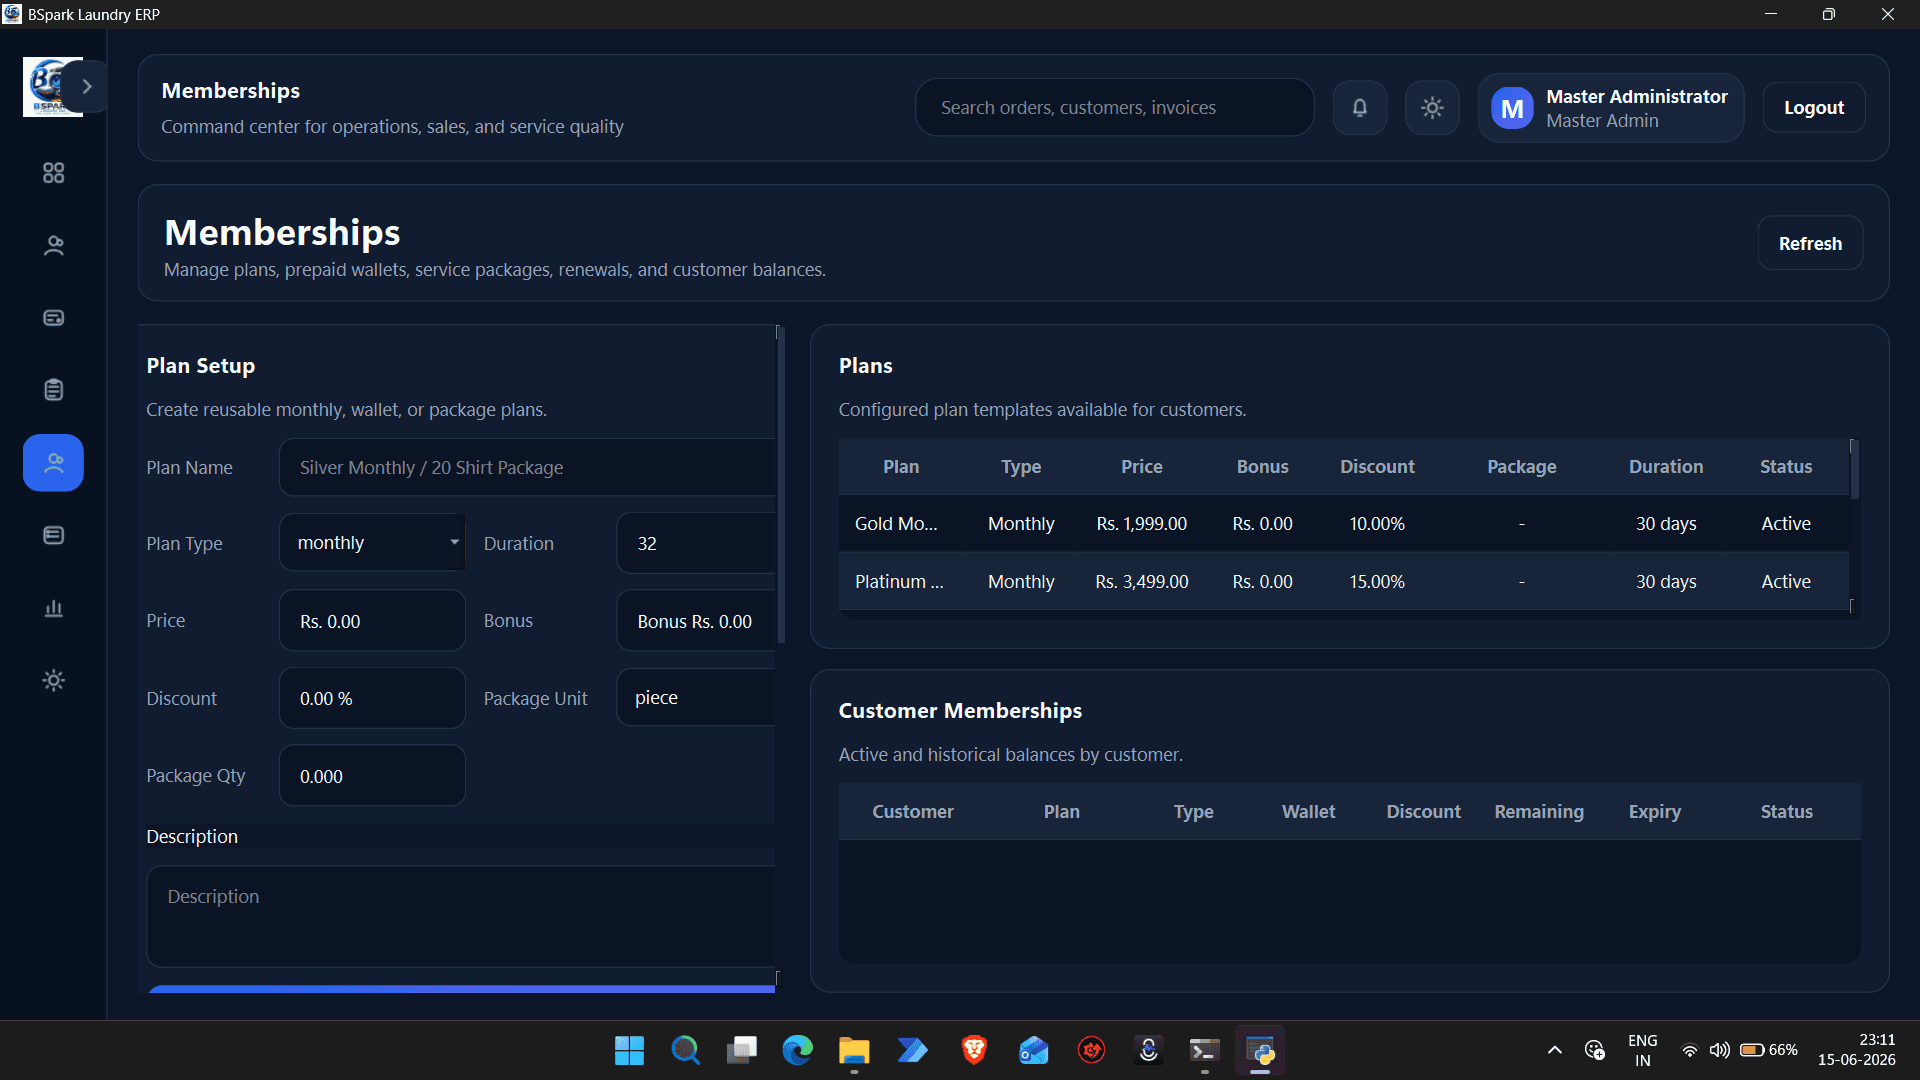Screen dimensions: 1920x1080
Task: Open the Windows Start menu
Action: point(629,1050)
